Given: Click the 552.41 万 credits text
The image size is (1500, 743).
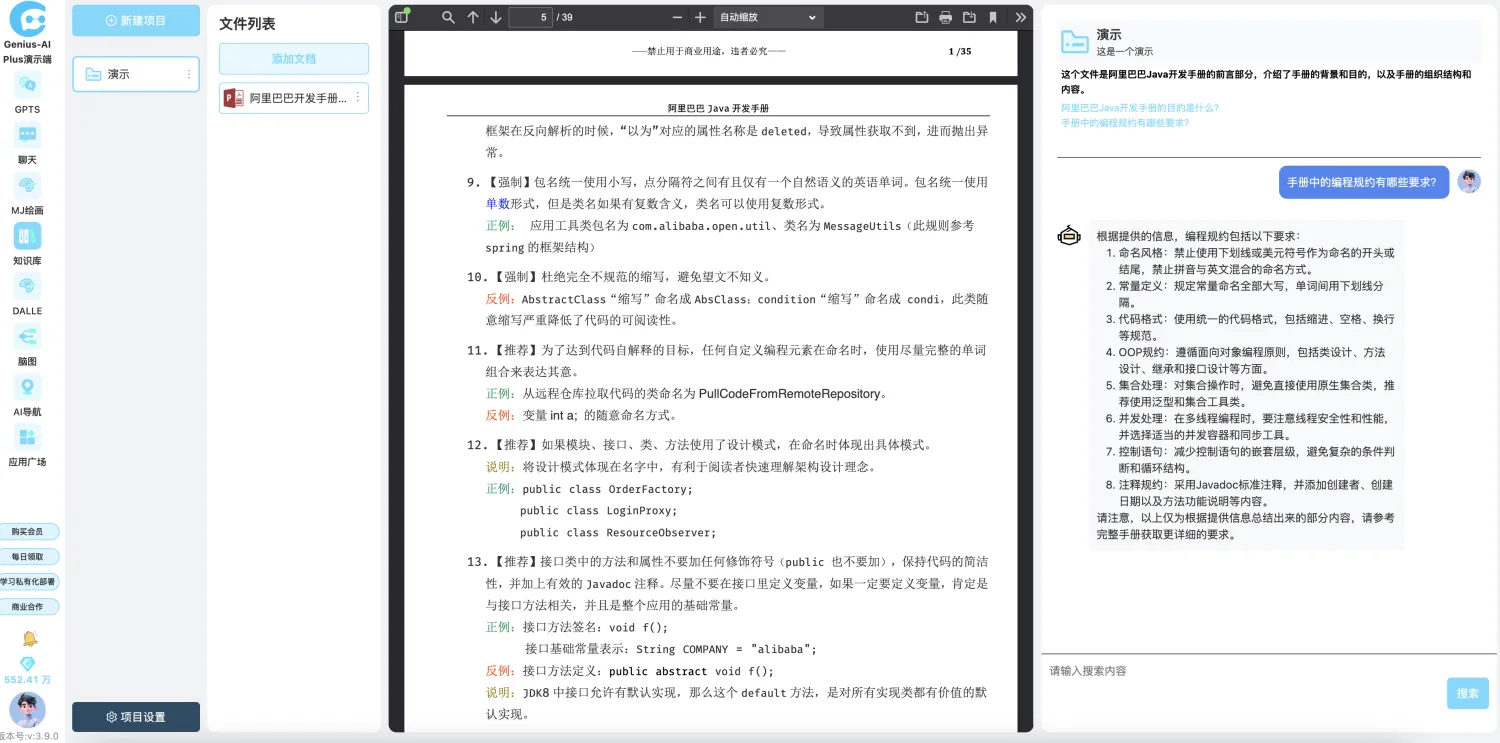Looking at the screenshot, I should 27,680.
